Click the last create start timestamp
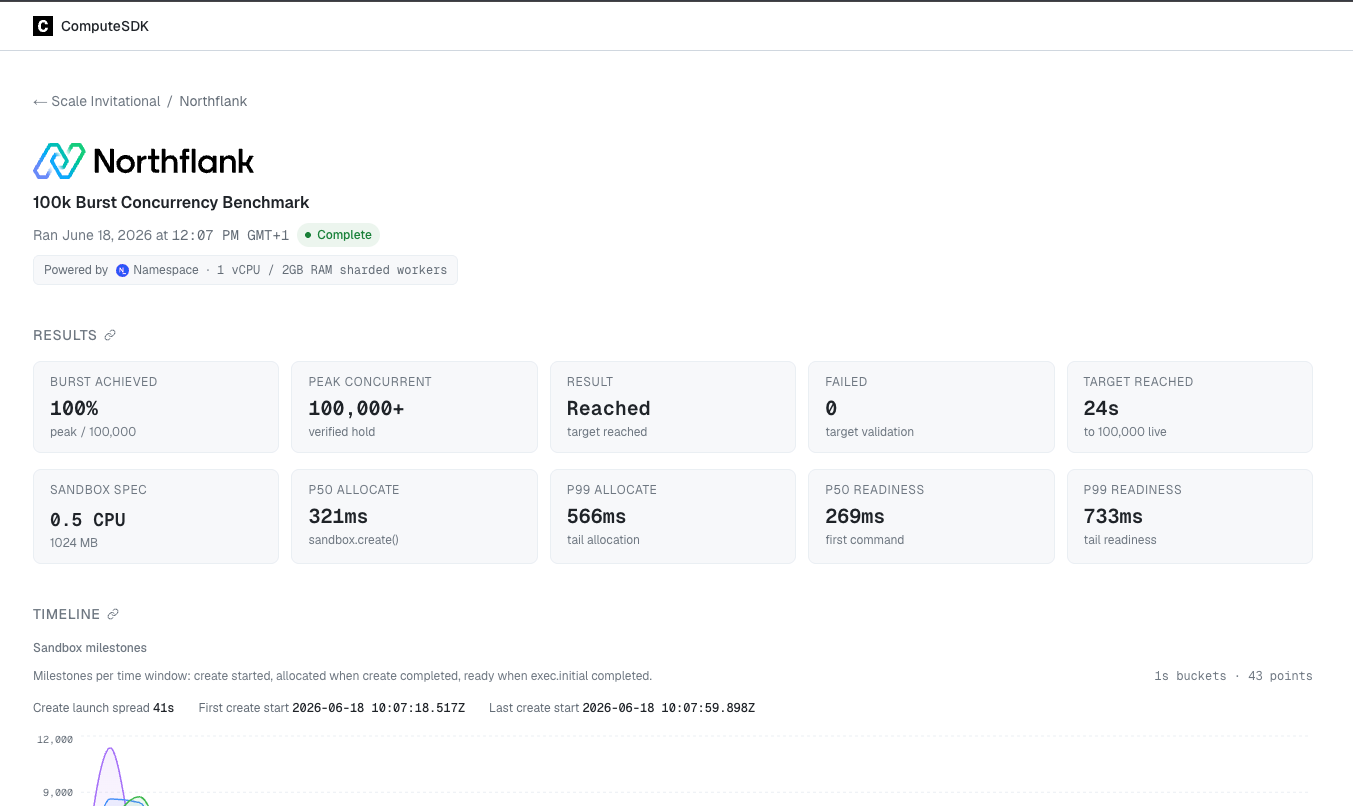 [x=669, y=708]
